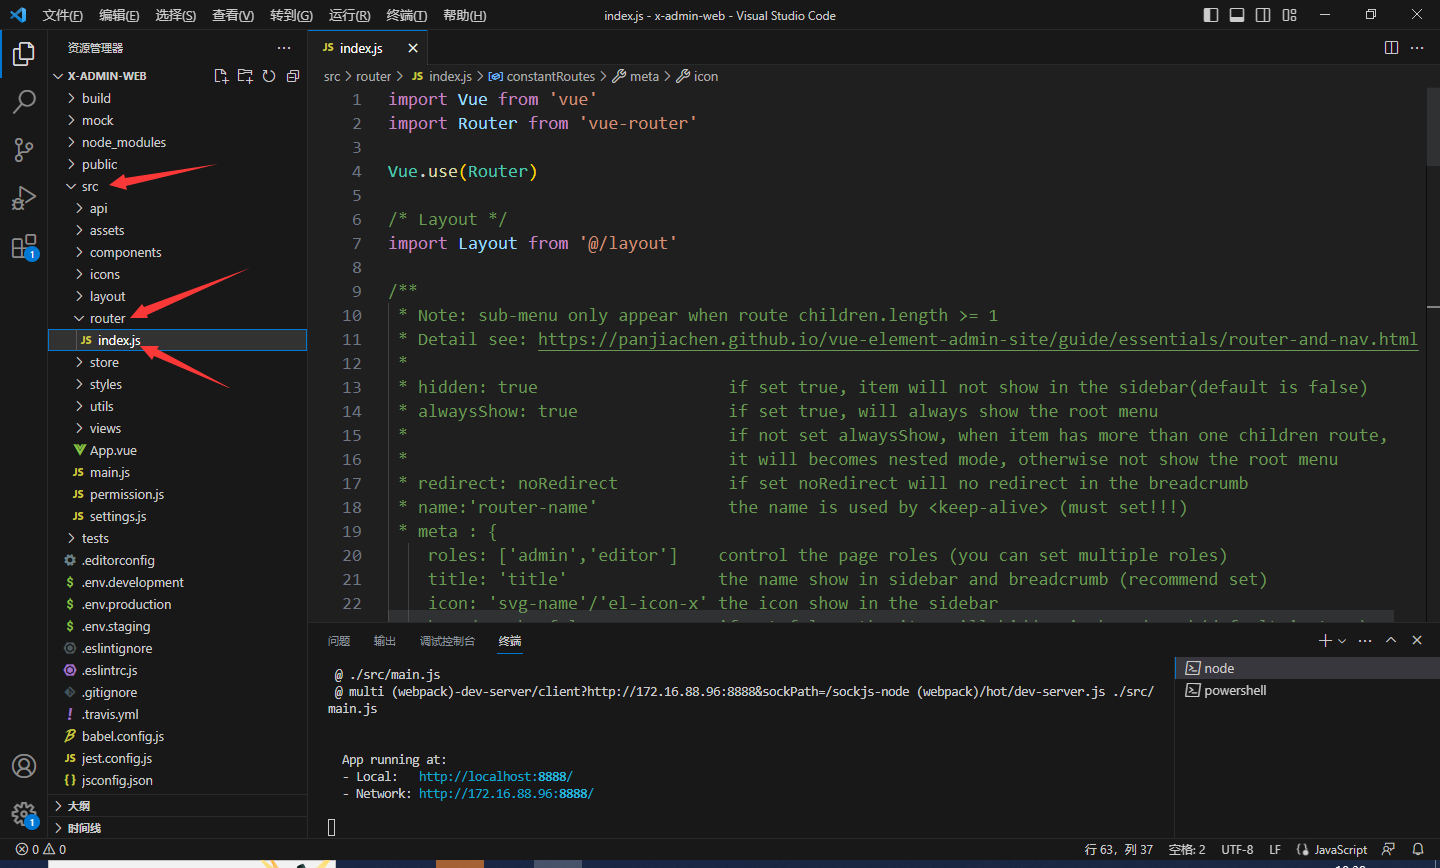This screenshot has width=1440, height=868.
Task: Open the Local localhost:8888 link
Action: pos(496,776)
